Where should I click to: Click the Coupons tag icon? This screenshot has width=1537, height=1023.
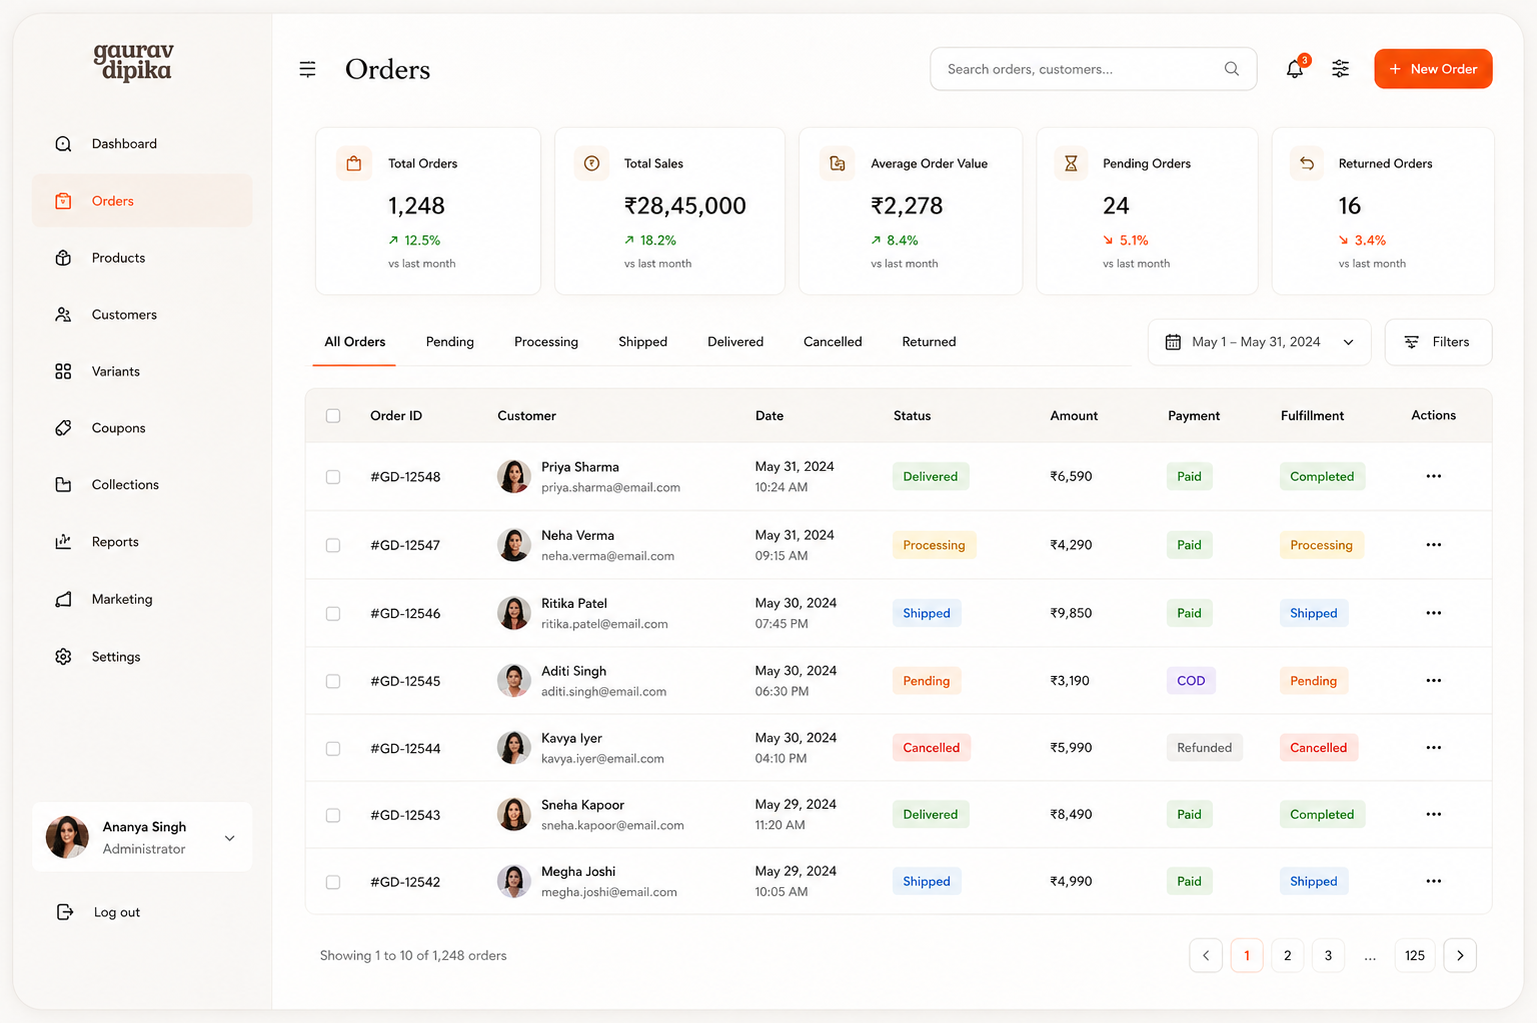click(63, 428)
